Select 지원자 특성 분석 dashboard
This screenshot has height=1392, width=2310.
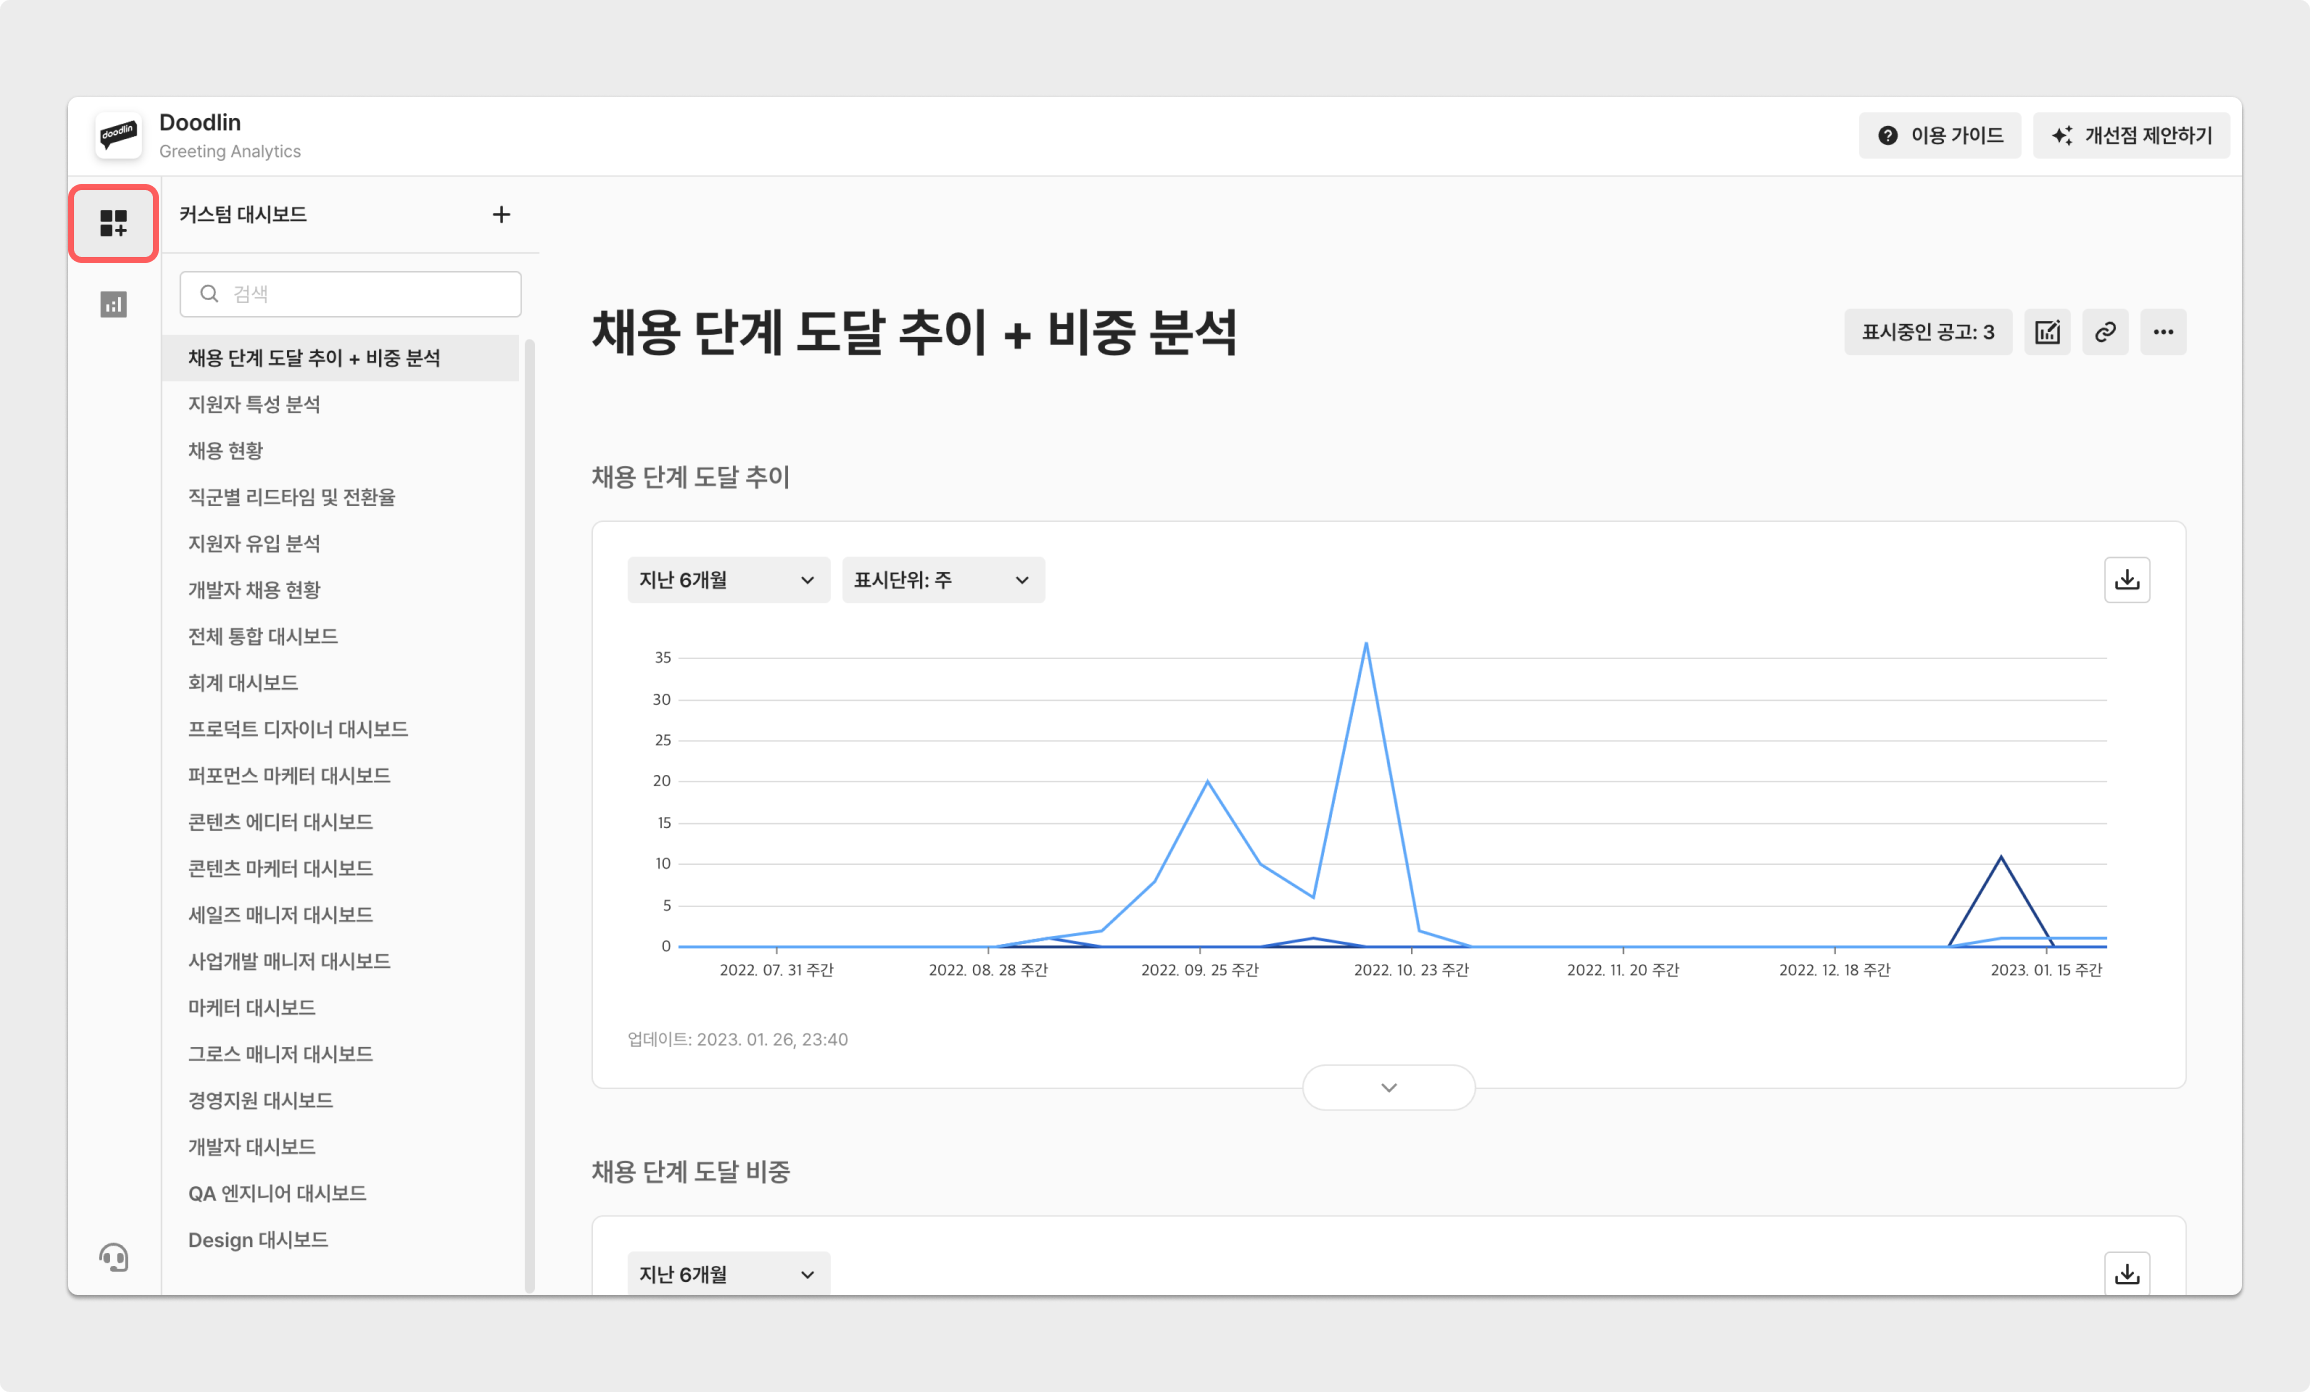tap(254, 404)
